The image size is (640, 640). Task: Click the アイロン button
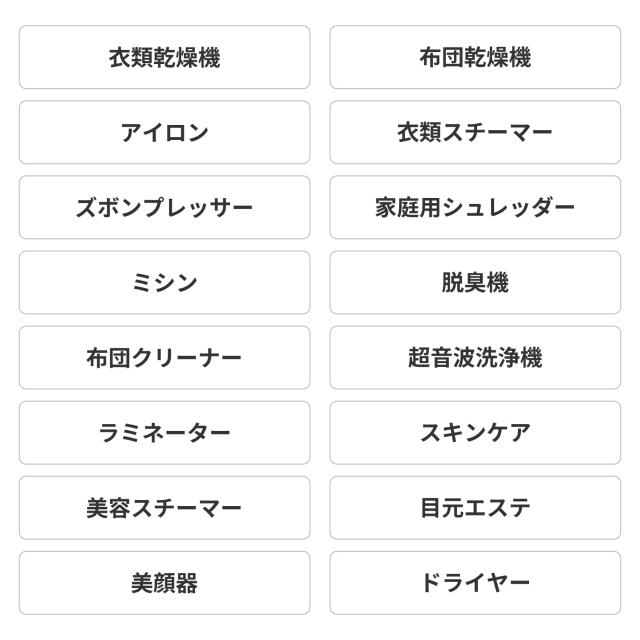coord(164,133)
